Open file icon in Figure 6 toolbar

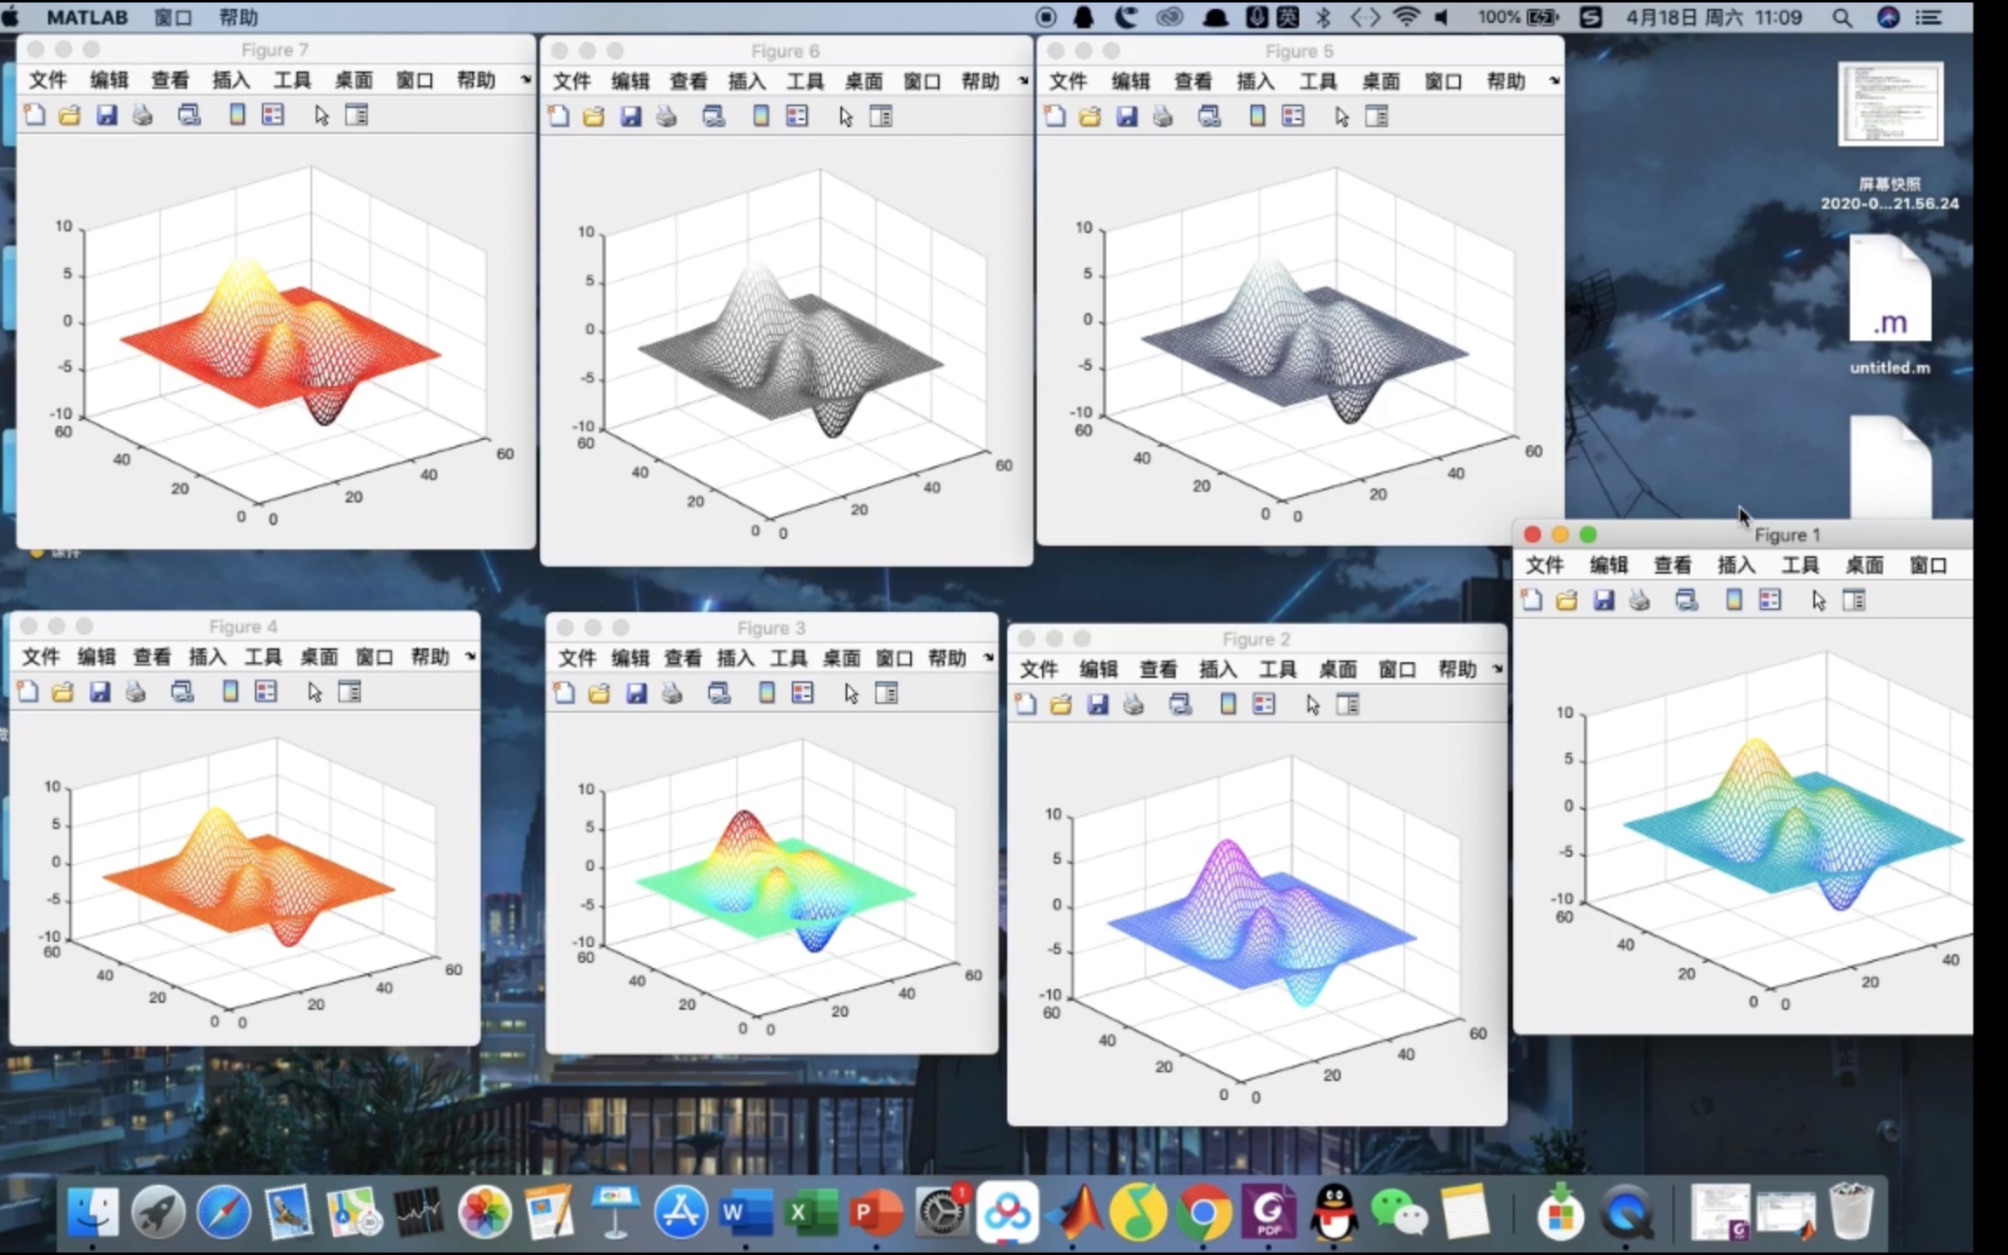point(593,117)
